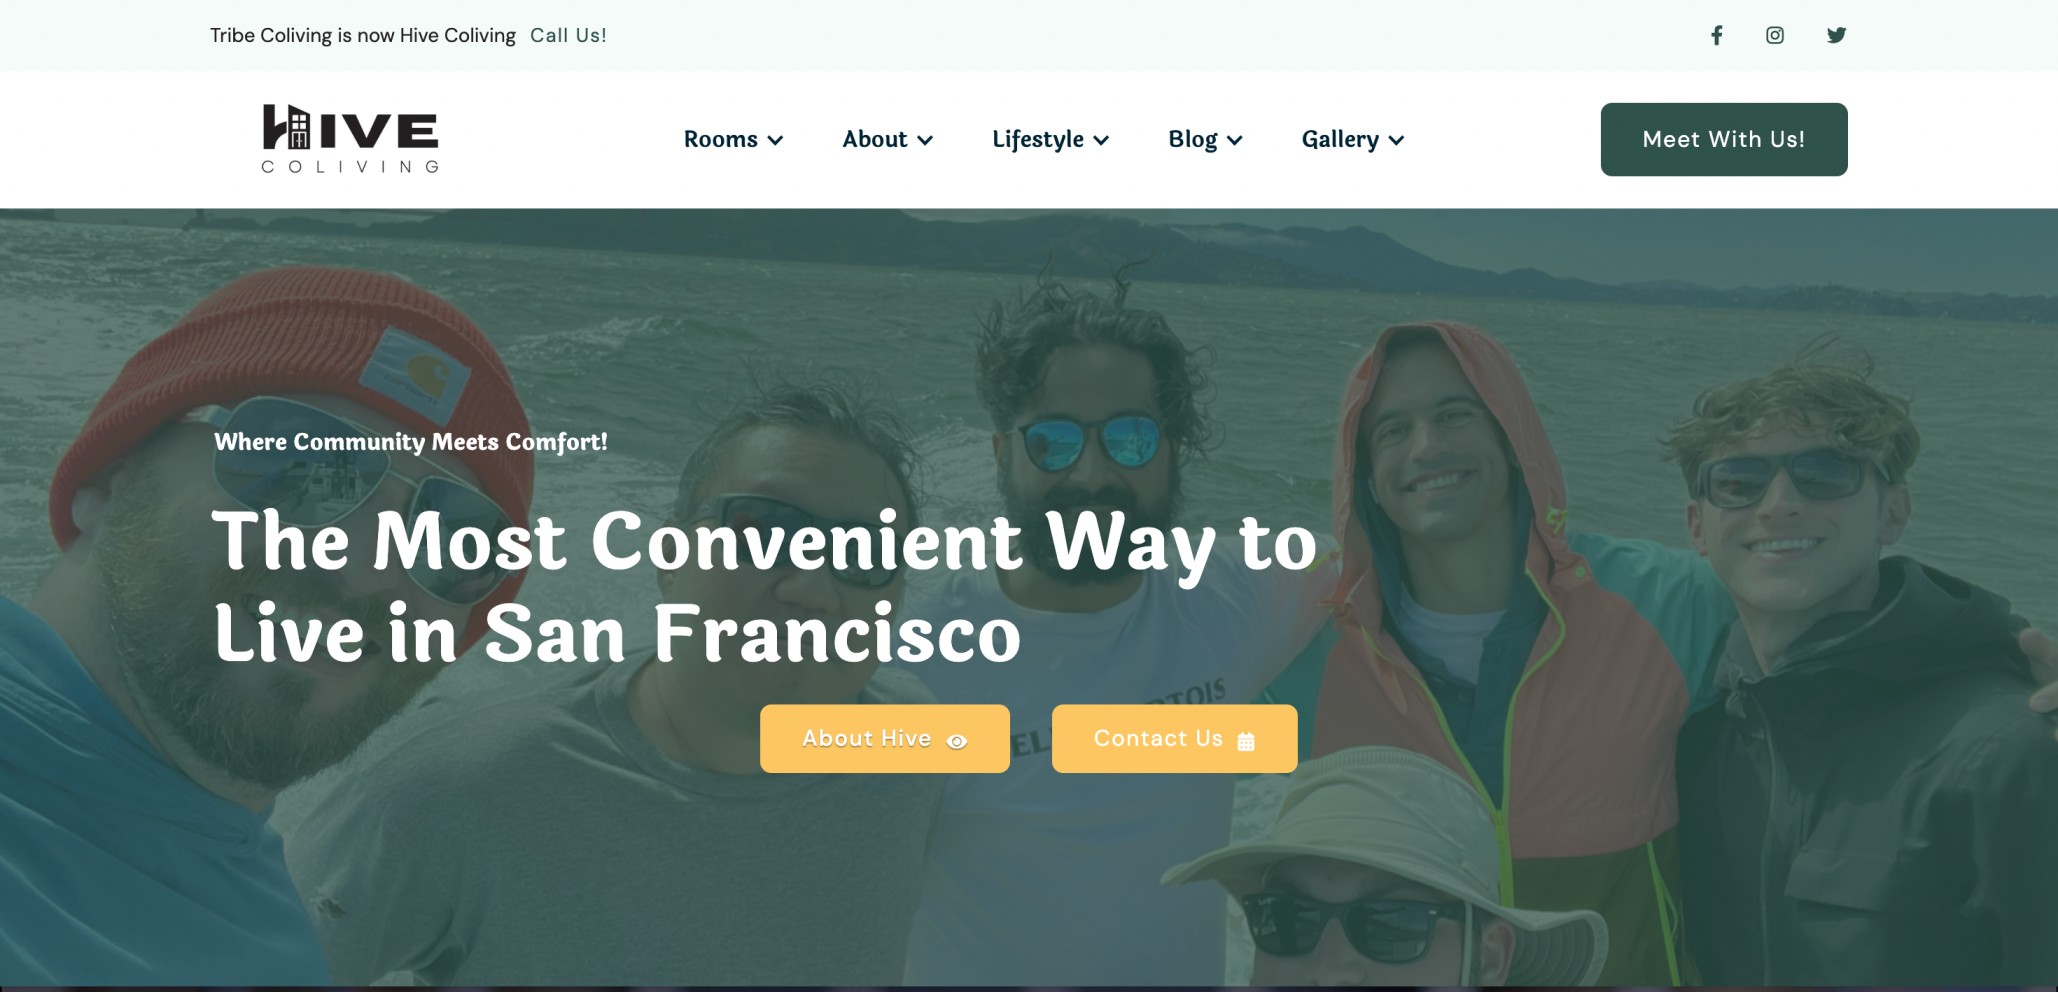The height and width of the screenshot is (992, 2058).
Task: Open the Lifestyle menu item
Action: click(1037, 139)
